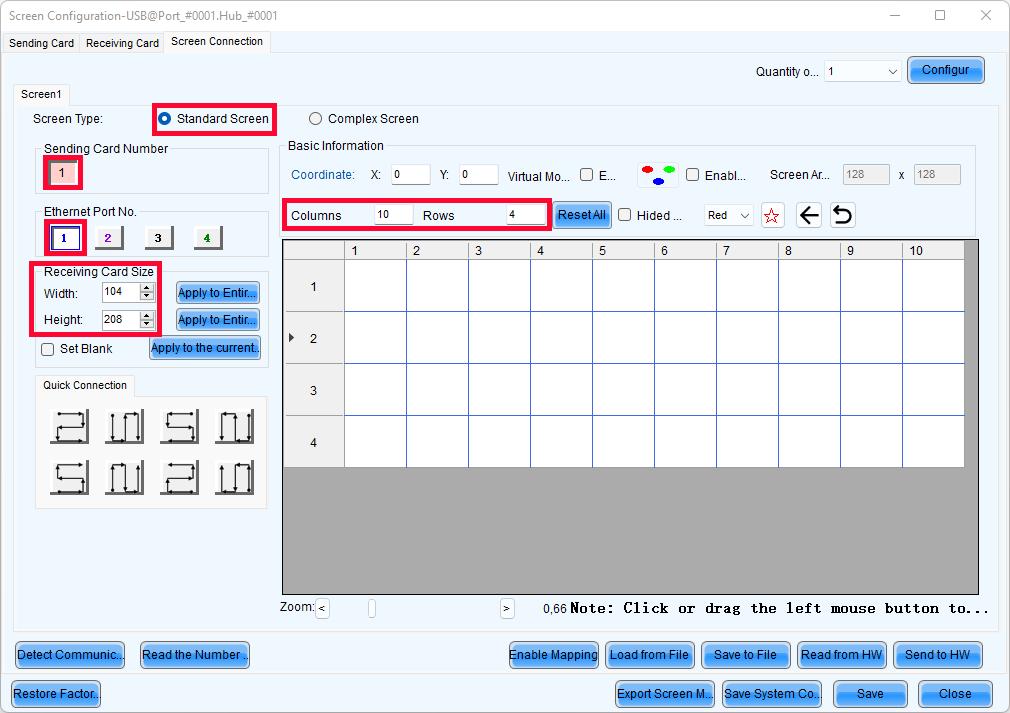Click the X coordinate input field
Image resolution: width=1010 pixels, height=713 pixels.
pos(410,175)
